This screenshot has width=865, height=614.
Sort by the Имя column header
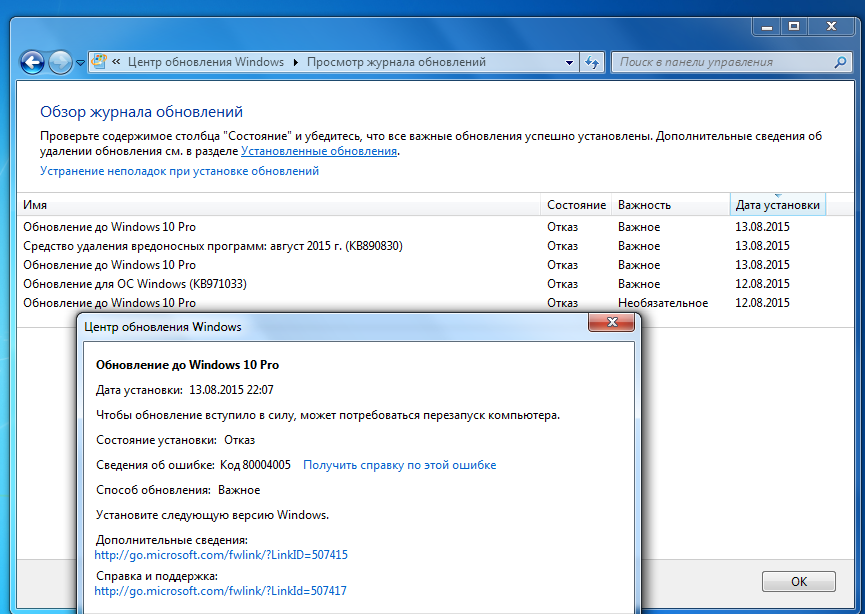tap(279, 205)
